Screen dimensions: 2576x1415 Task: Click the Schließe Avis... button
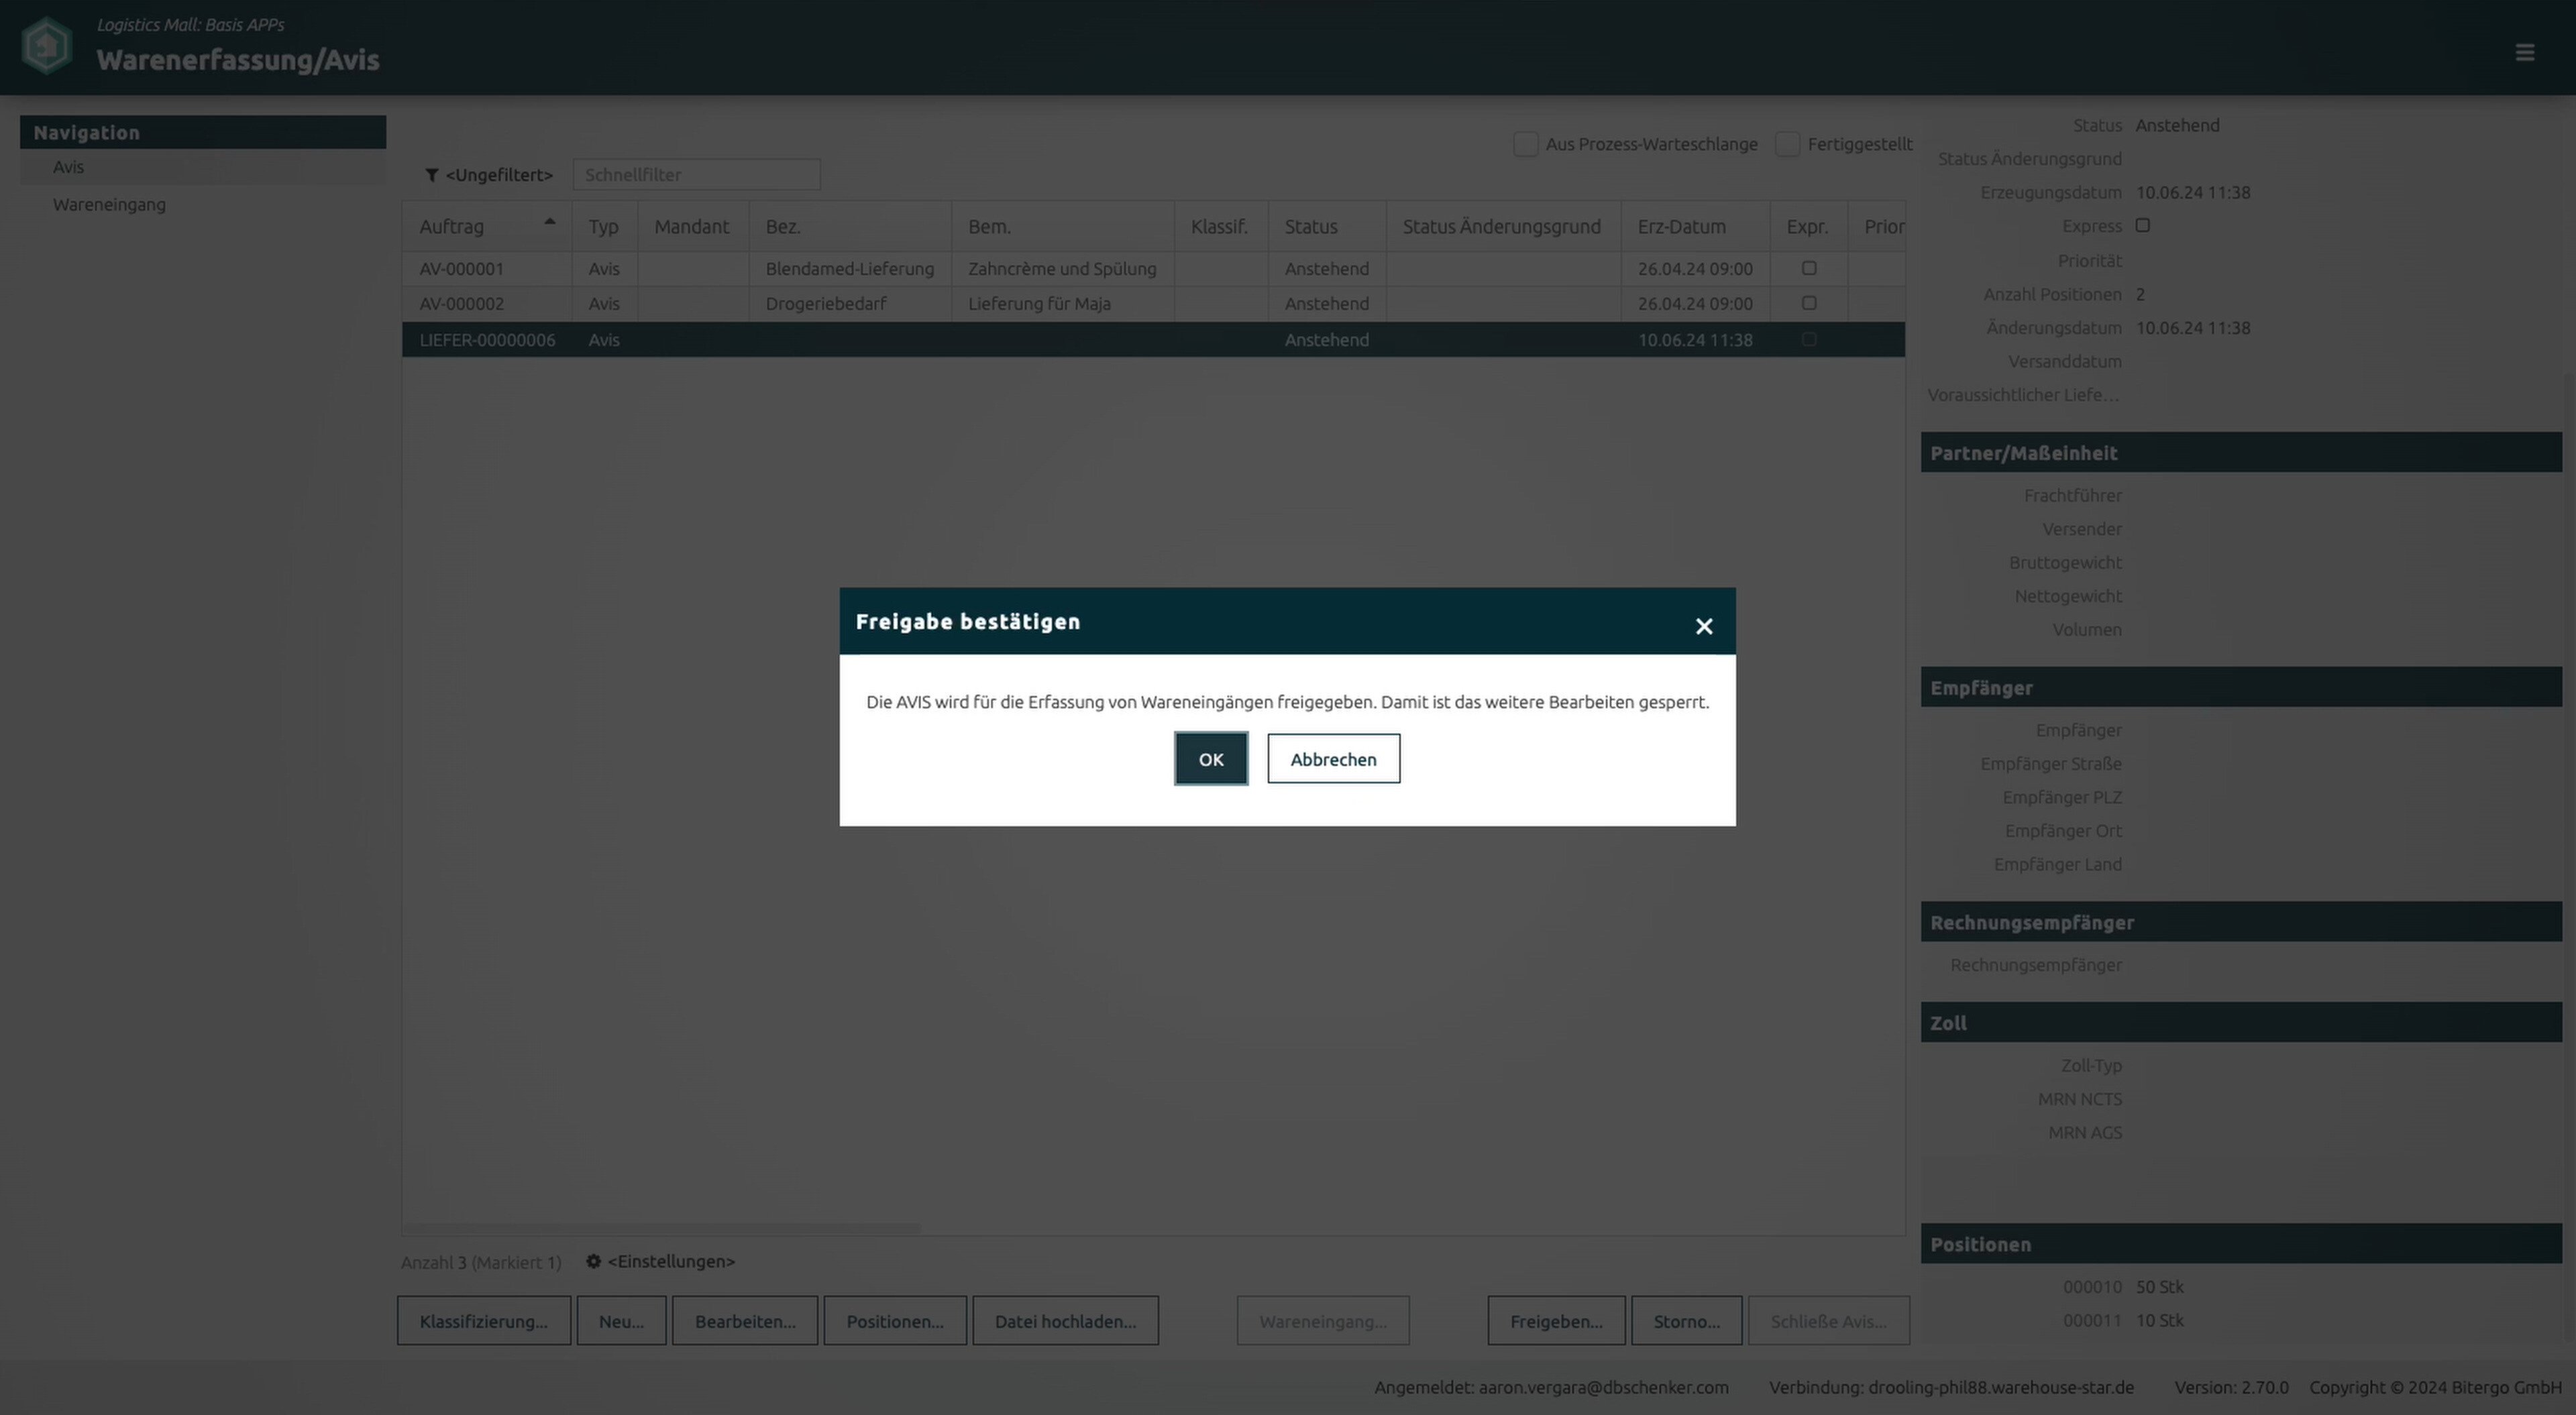point(1829,1321)
